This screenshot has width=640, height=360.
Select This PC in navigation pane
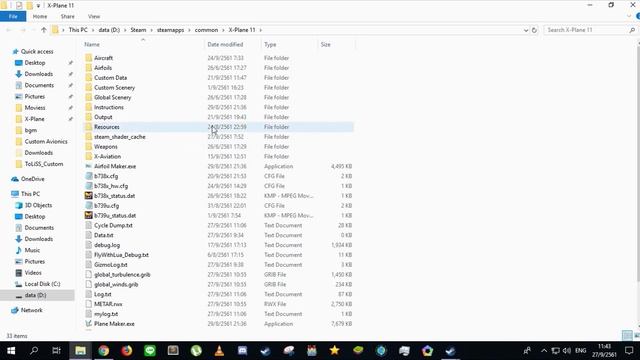(x=30, y=194)
